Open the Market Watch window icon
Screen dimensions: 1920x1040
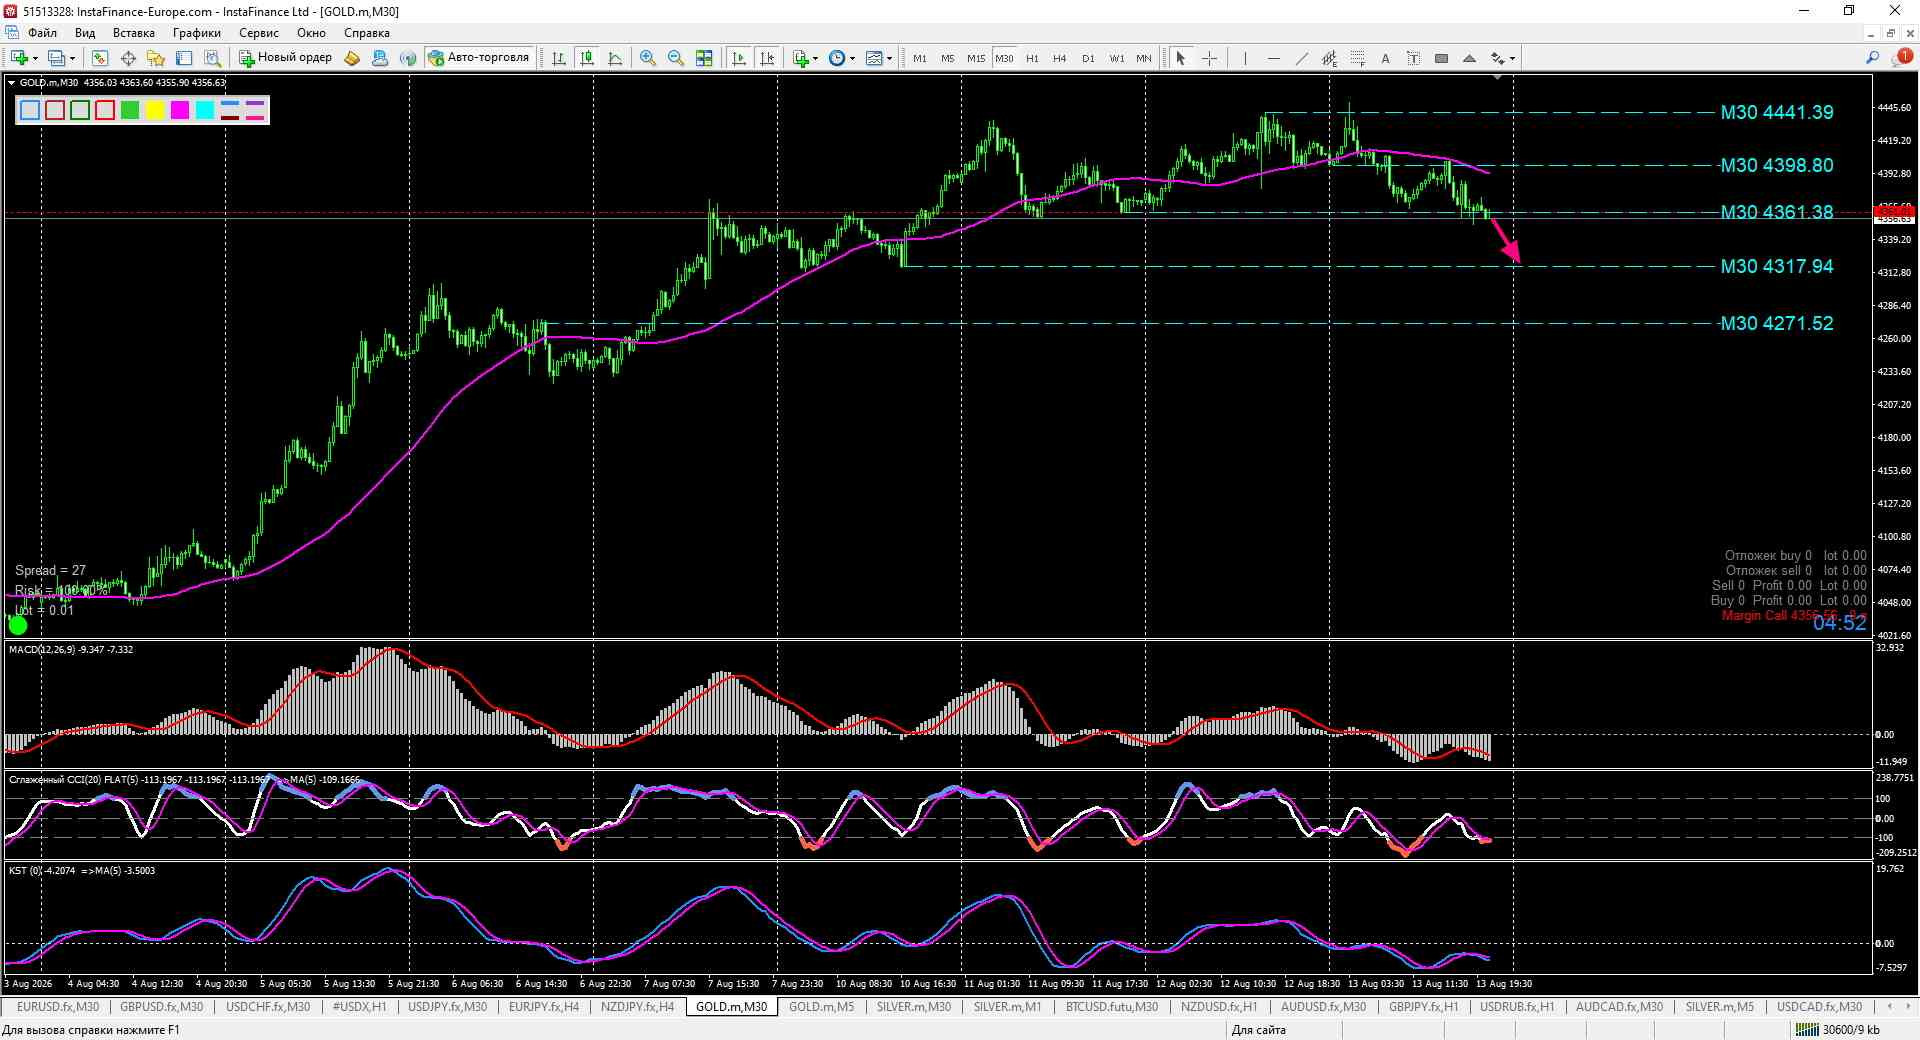[100, 58]
